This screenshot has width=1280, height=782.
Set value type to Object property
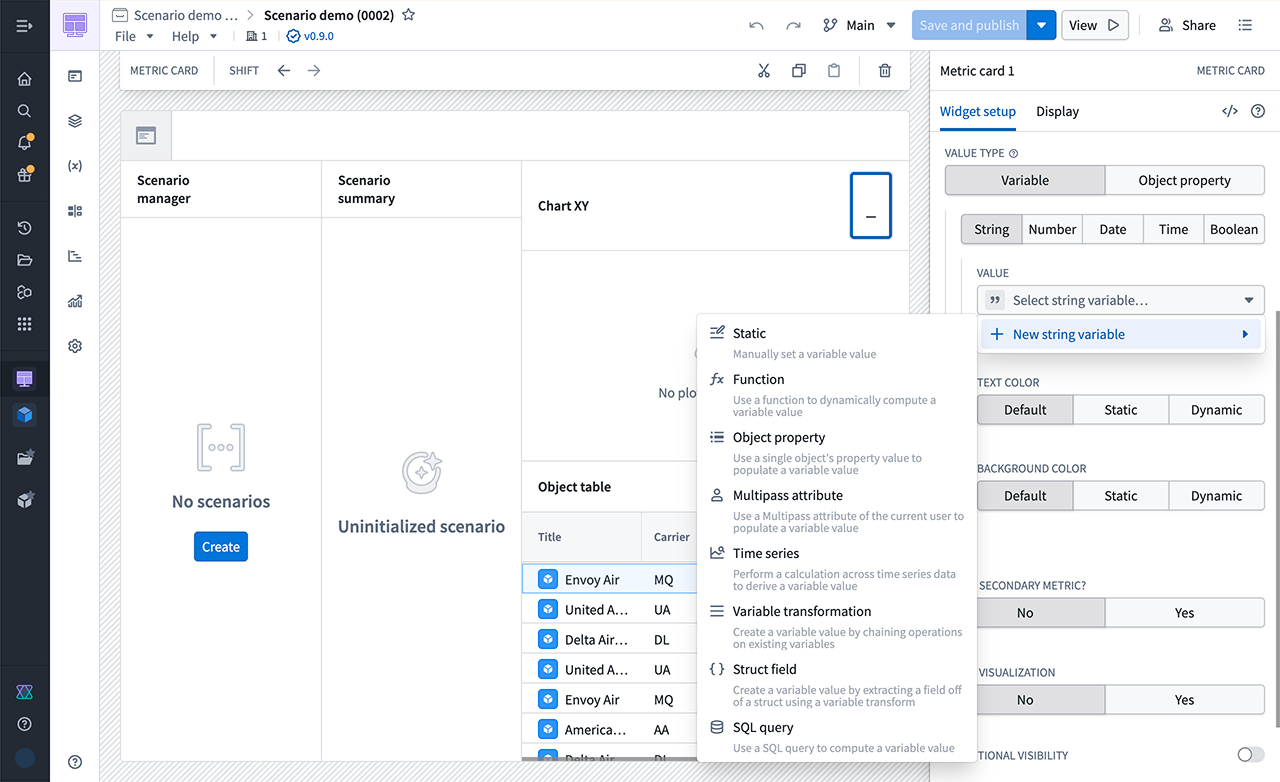click(x=1185, y=181)
